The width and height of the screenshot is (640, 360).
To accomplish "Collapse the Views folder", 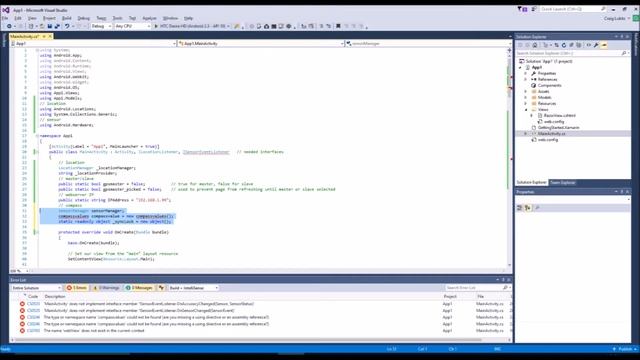I will click(526, 110).
